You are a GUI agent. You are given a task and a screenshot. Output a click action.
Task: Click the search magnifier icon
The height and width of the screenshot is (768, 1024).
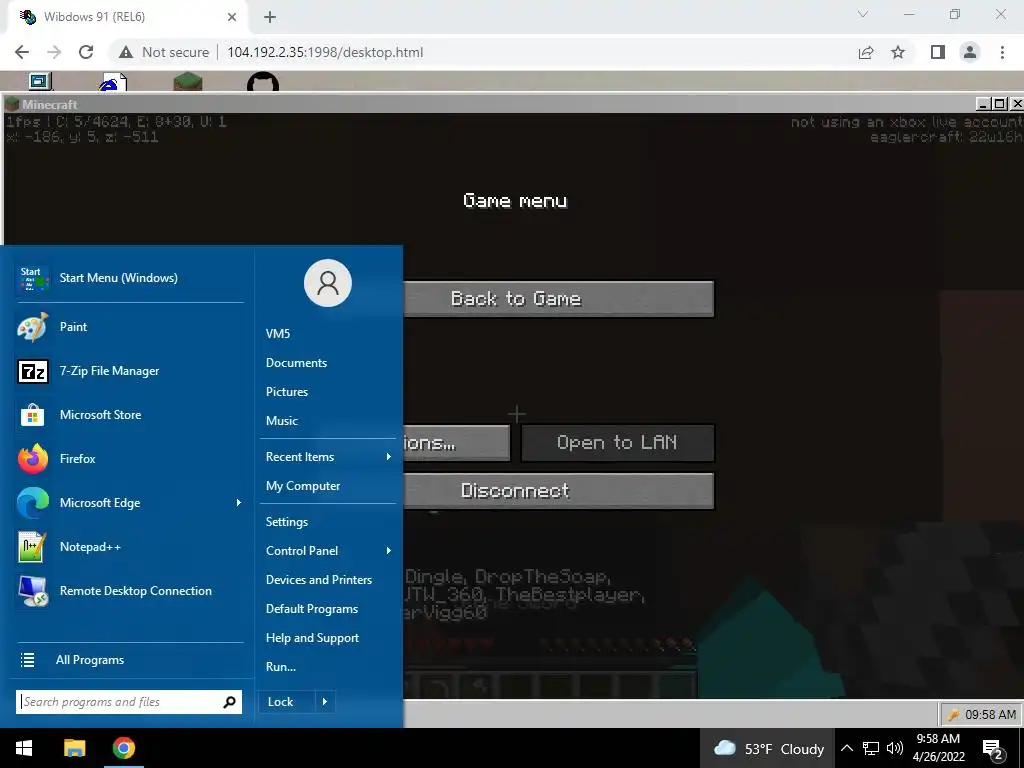(x=229, y=702)
